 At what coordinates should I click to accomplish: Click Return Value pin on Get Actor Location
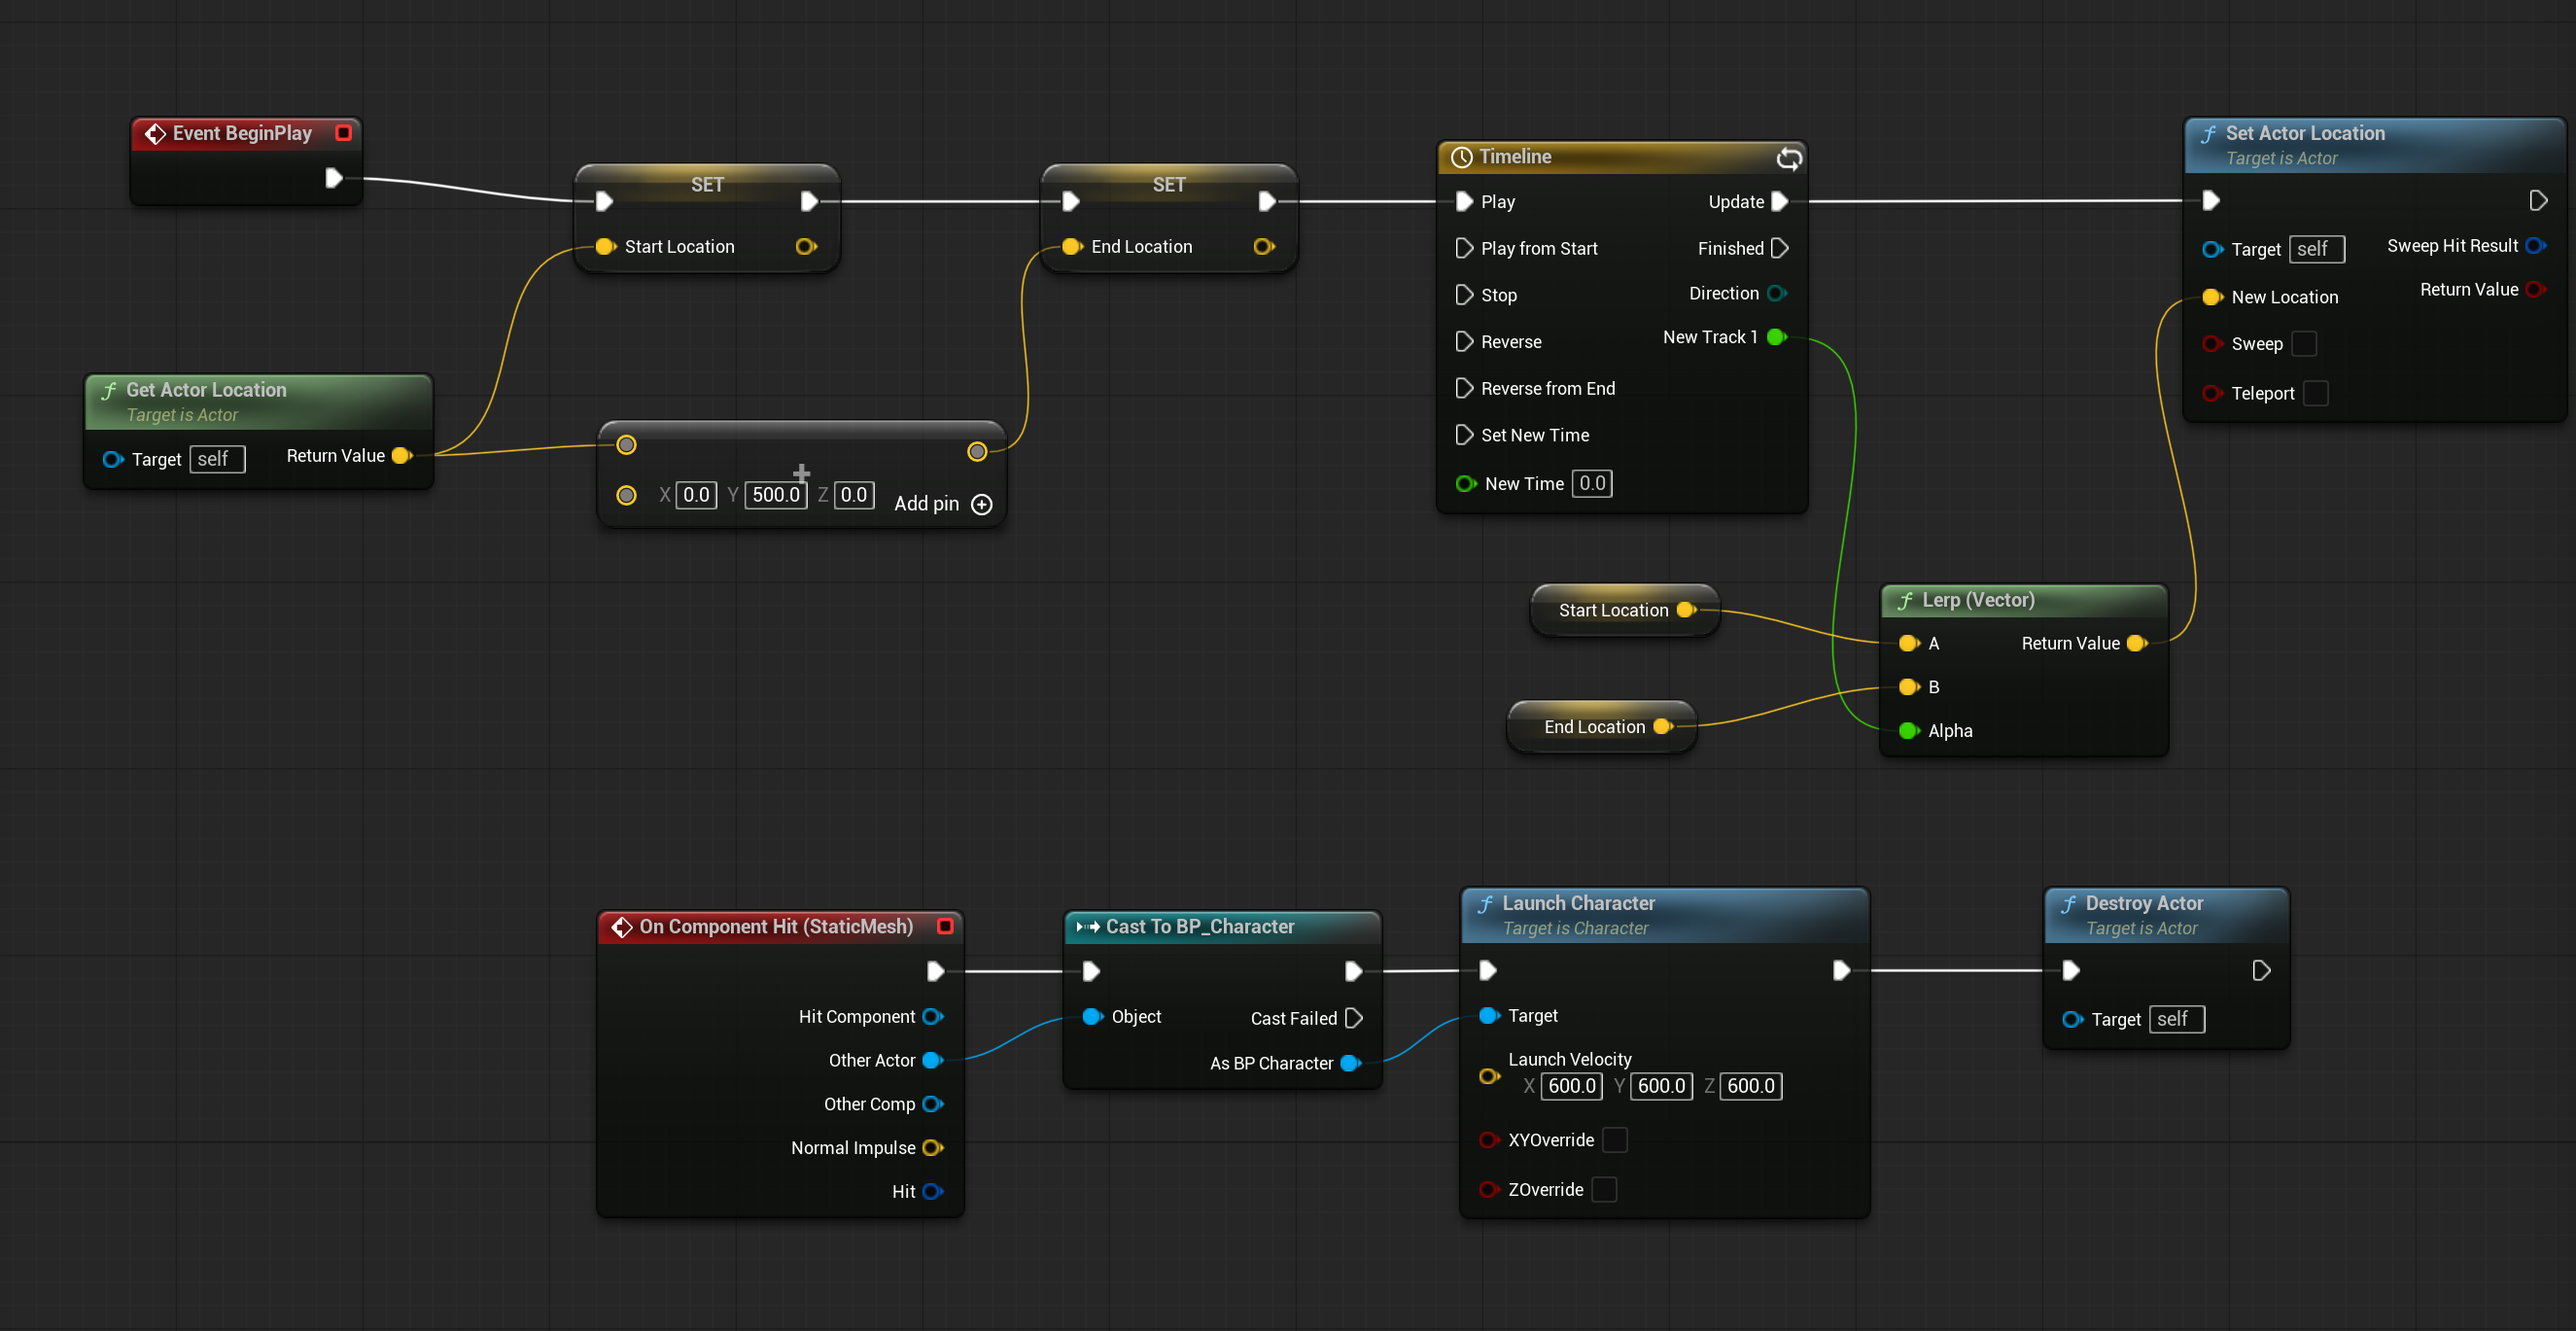[402, 456]
